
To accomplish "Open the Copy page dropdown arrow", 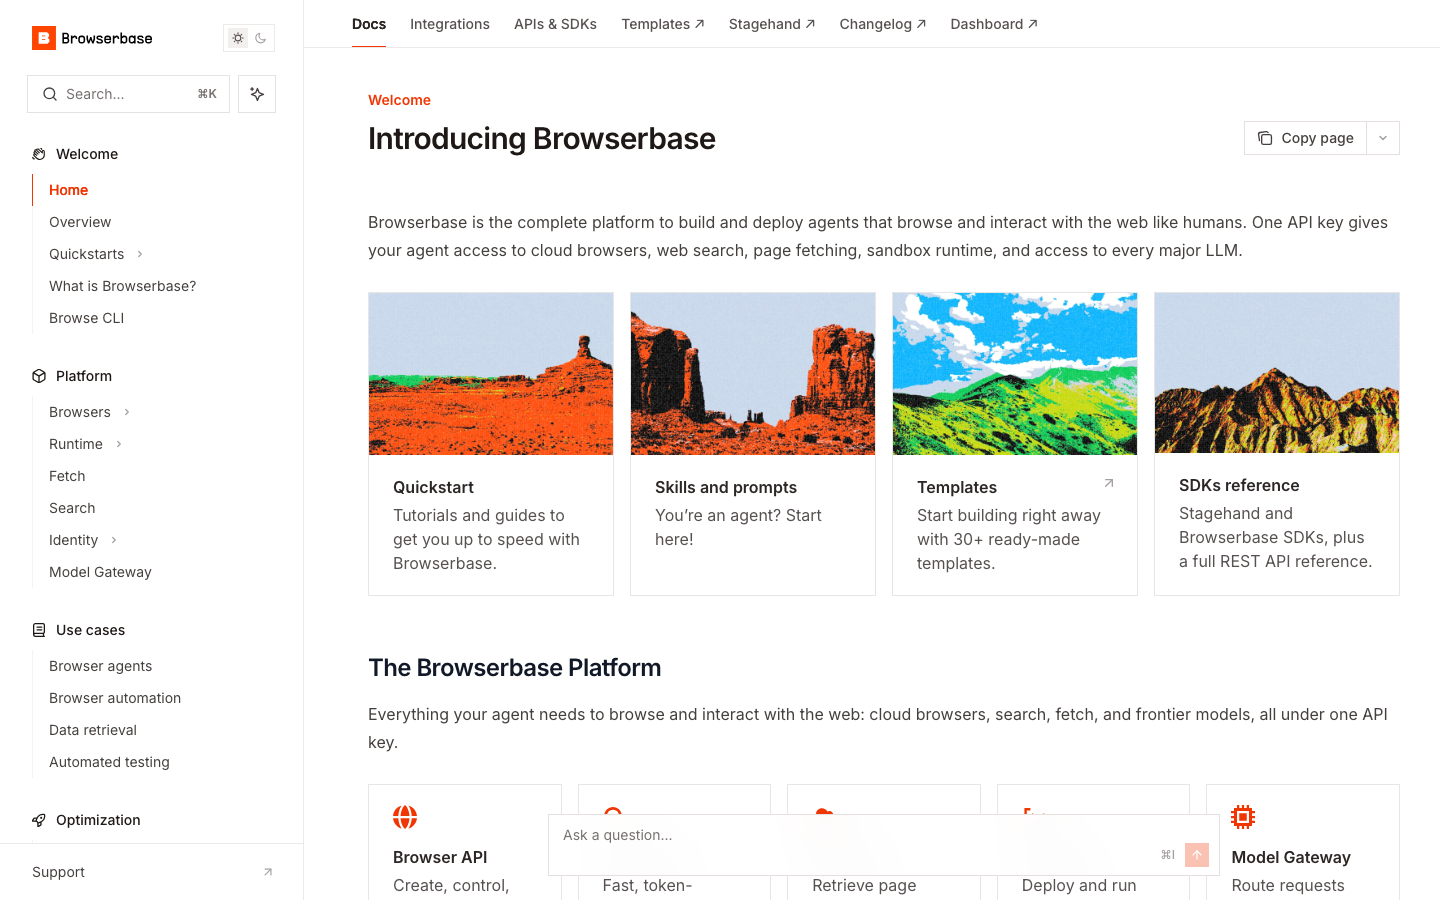I will [x=1383, y=138].
